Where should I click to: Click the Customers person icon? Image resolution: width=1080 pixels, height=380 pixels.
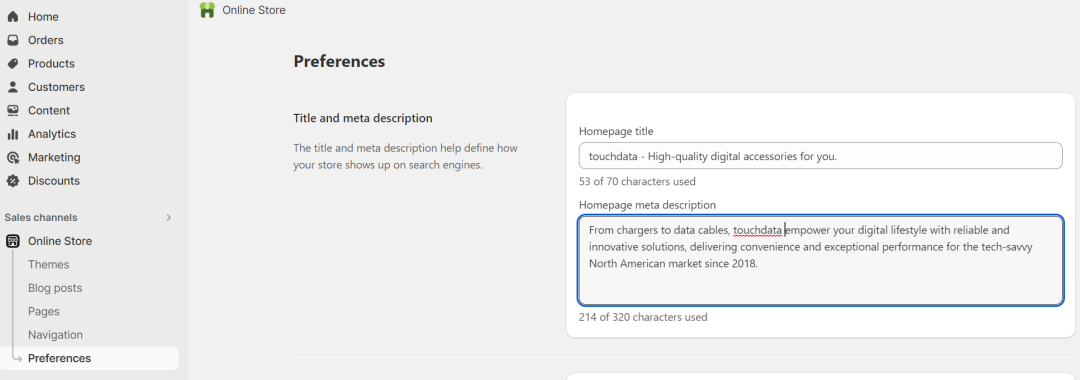pos(12,87)
